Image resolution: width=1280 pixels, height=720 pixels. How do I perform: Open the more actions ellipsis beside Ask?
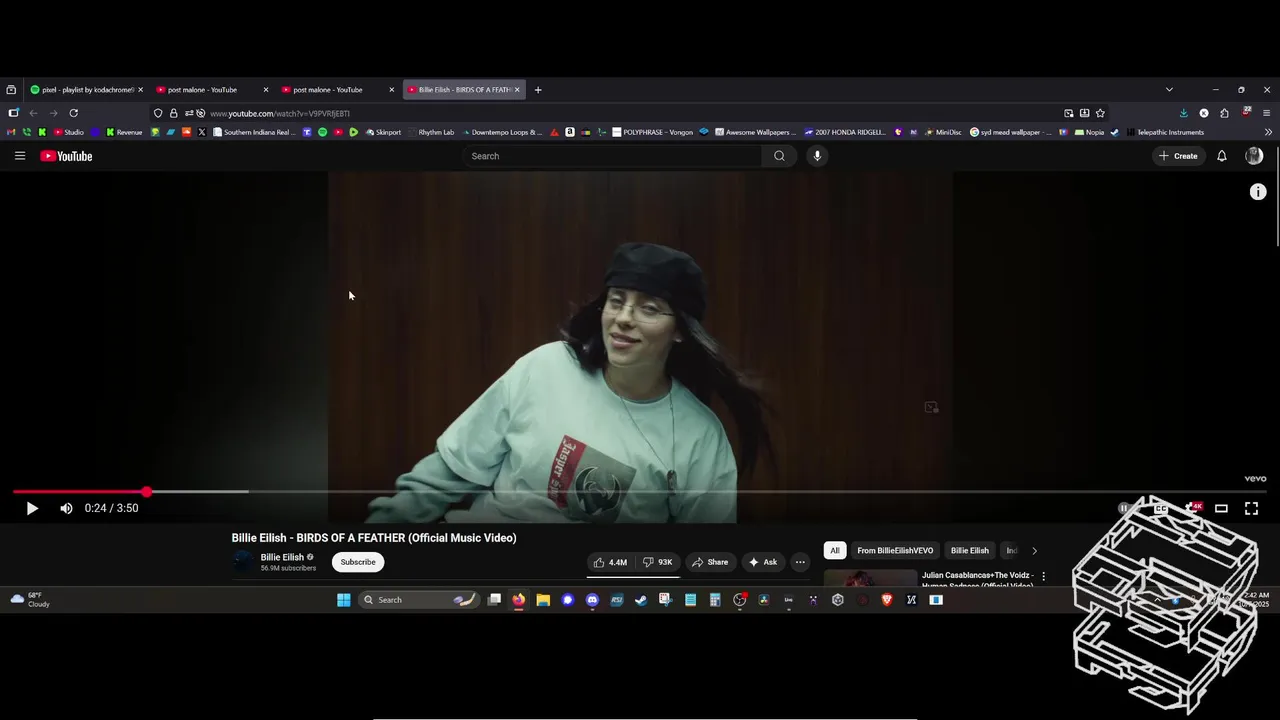click(x=800, y=562)
